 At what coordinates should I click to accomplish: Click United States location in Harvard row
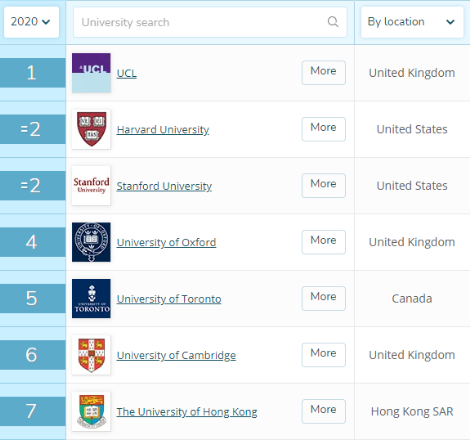(x=412, y=129)
